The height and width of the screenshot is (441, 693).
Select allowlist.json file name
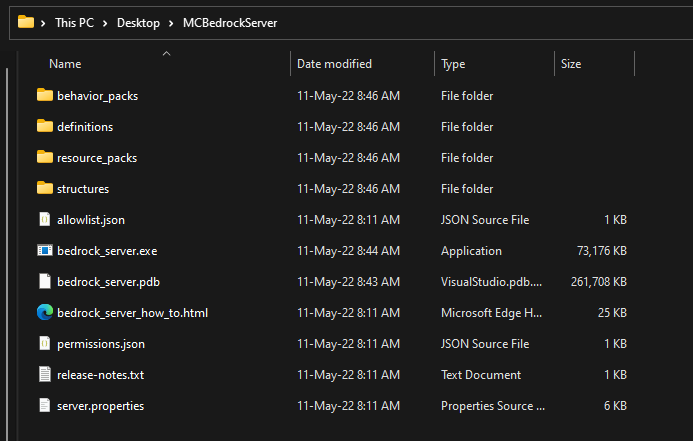pyautogui.click(x=91, y=220)
